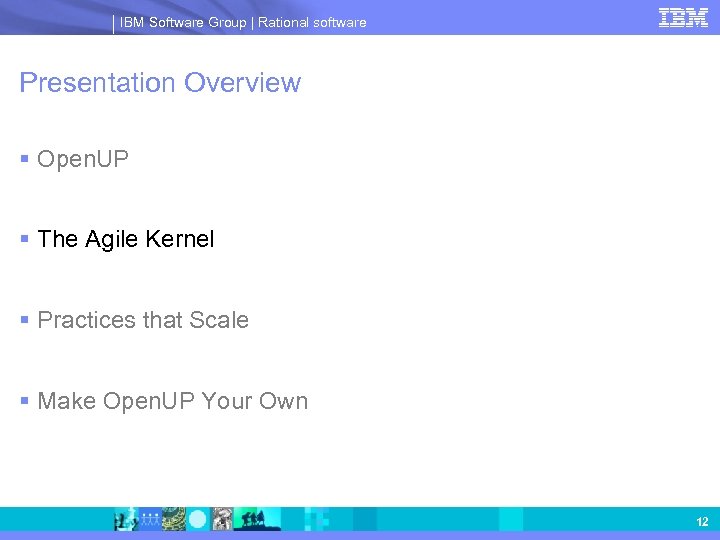
Task: Click the 'Rational software' header text
Action: click(x=312, y=22)
